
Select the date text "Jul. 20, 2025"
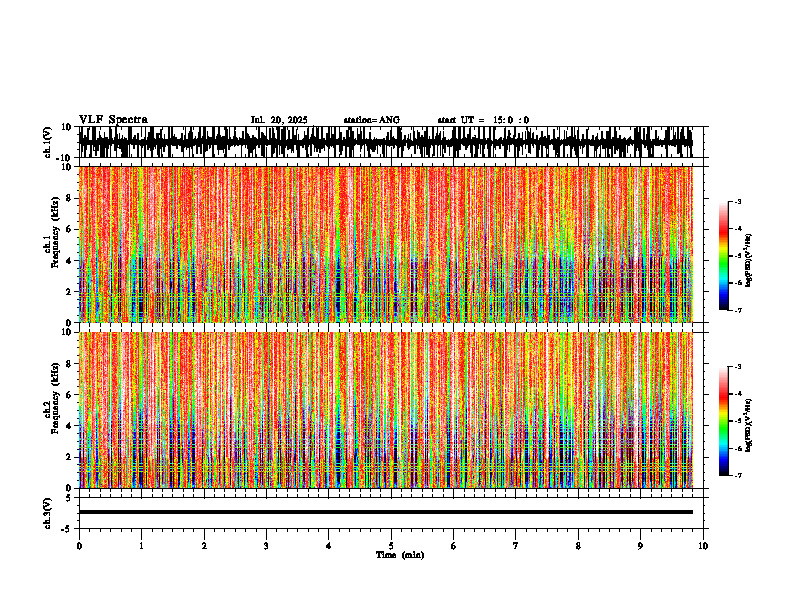(279, 120)
